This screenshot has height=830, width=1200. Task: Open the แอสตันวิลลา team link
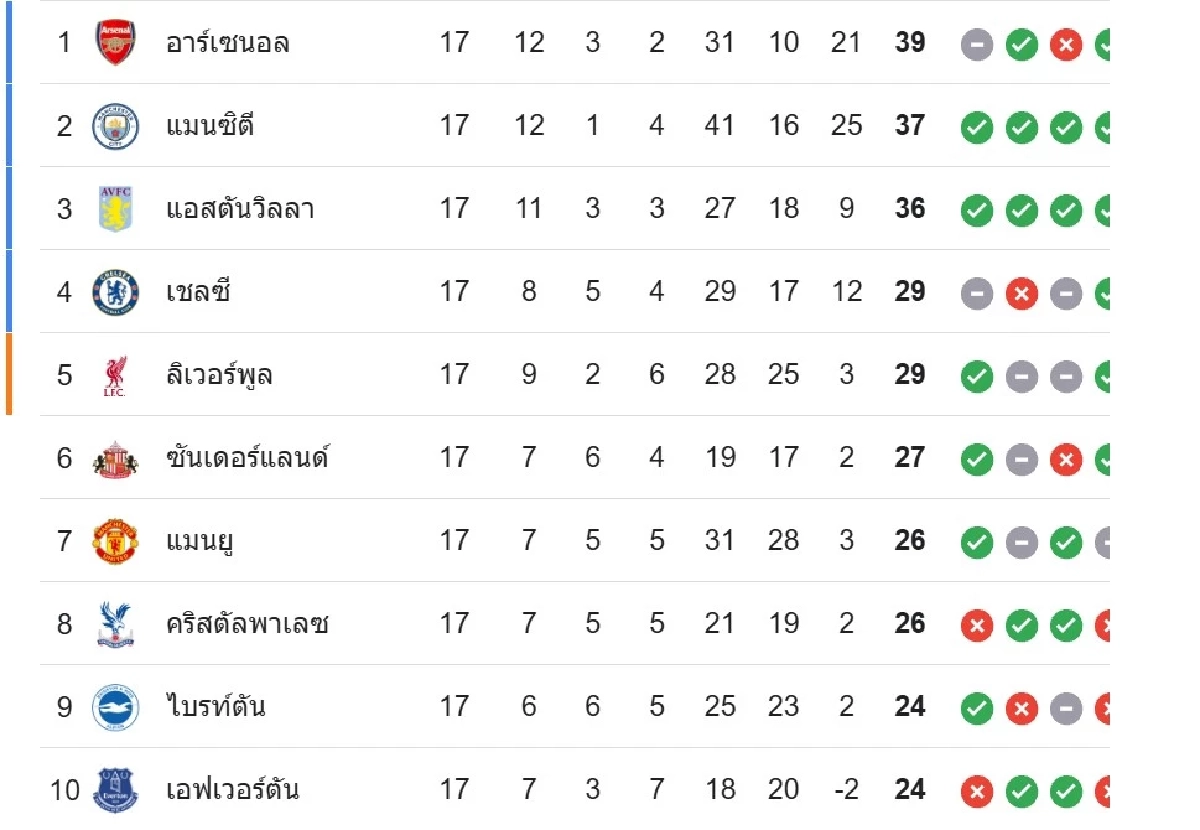point(240,209)
